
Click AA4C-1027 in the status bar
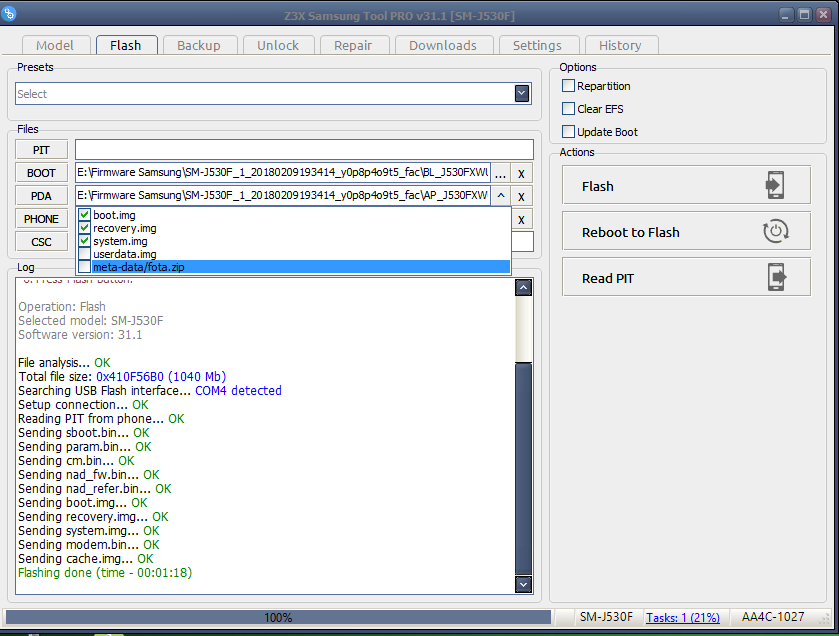[x=773, y=617]
